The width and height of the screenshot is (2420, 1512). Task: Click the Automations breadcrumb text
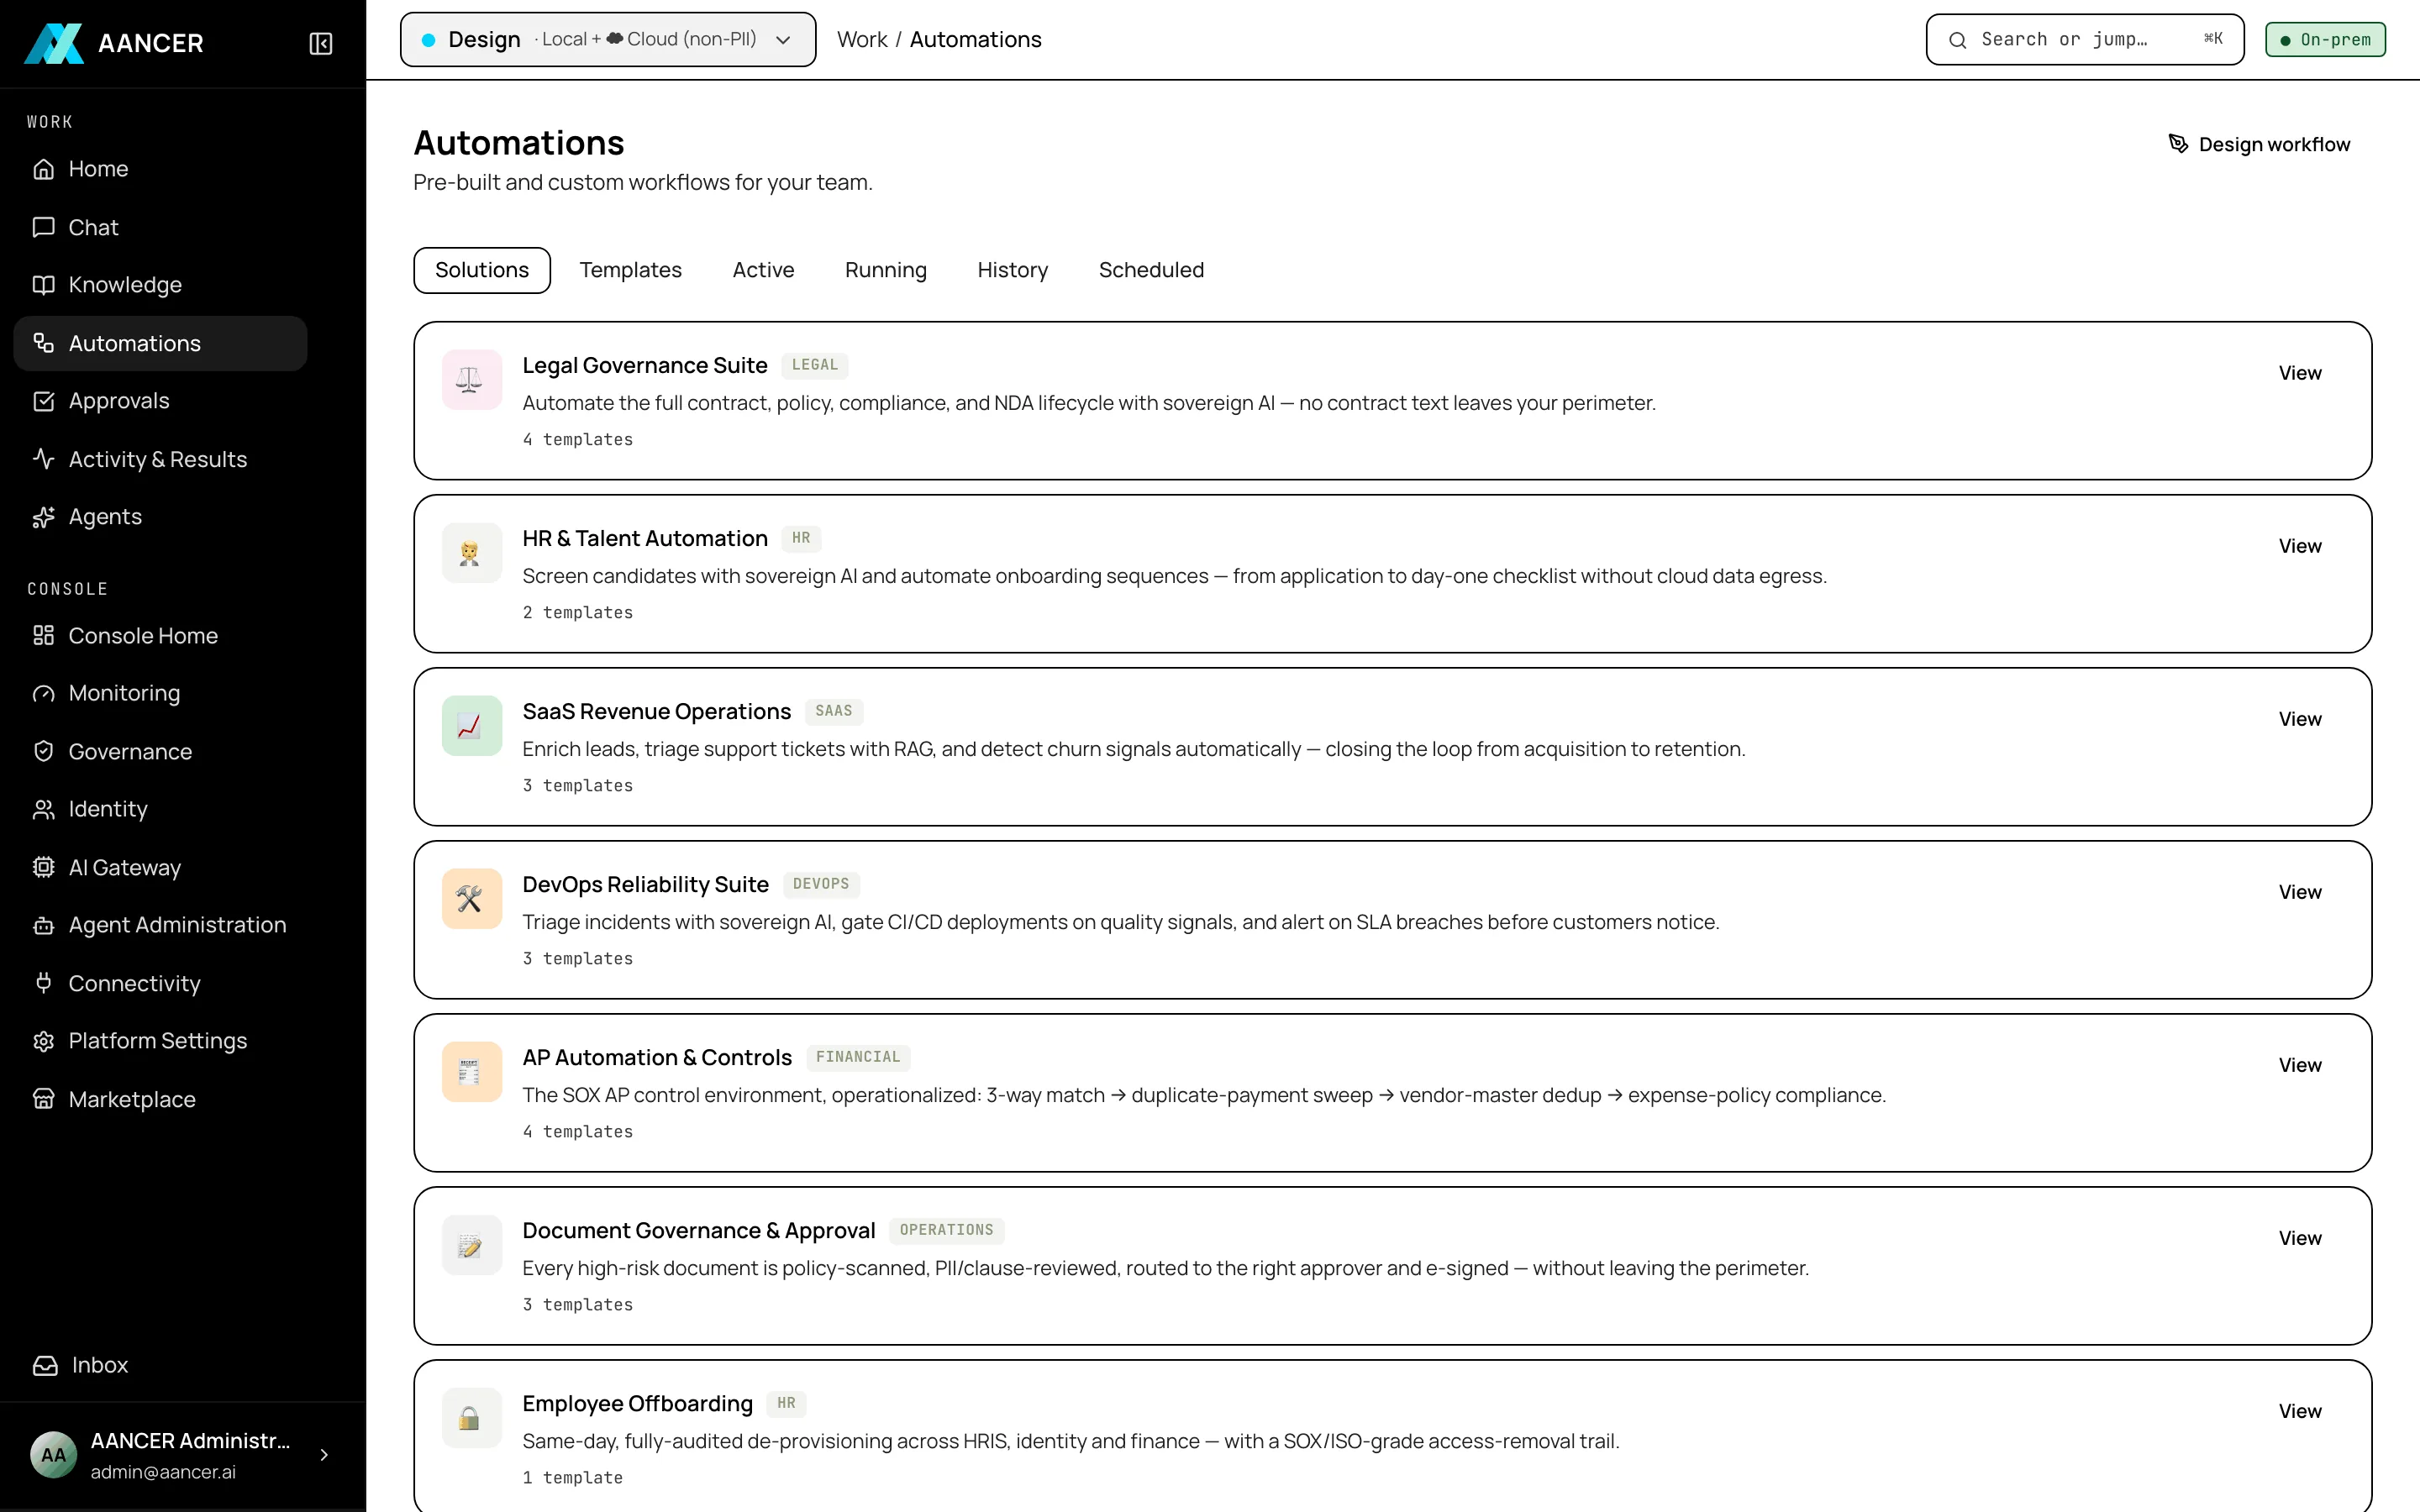tap(976, 40)
